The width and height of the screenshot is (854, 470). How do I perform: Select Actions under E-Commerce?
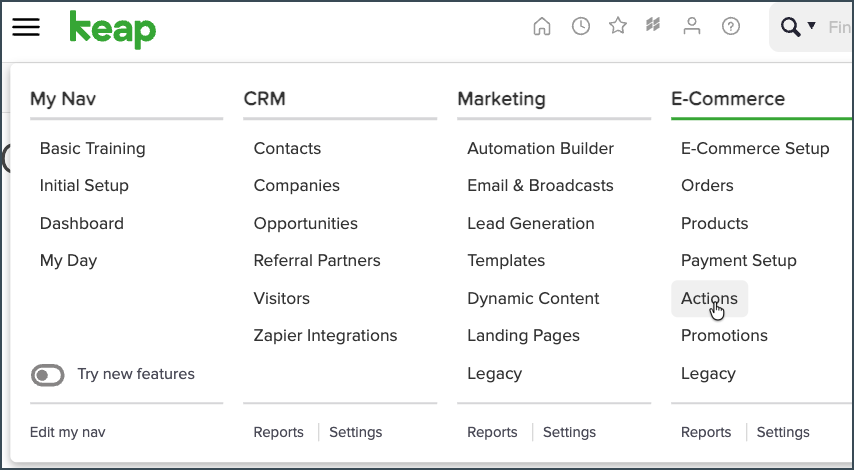coord(709,298)
